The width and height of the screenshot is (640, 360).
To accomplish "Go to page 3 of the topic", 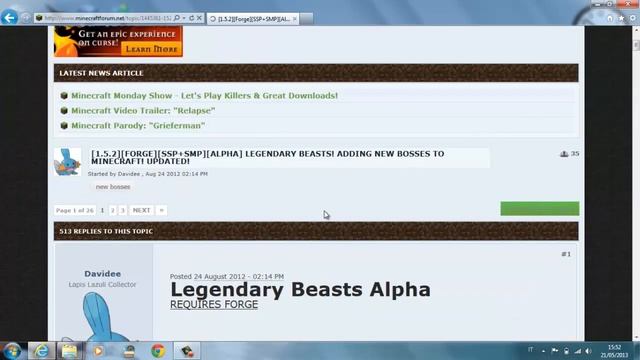I will [x=122, y=210].
